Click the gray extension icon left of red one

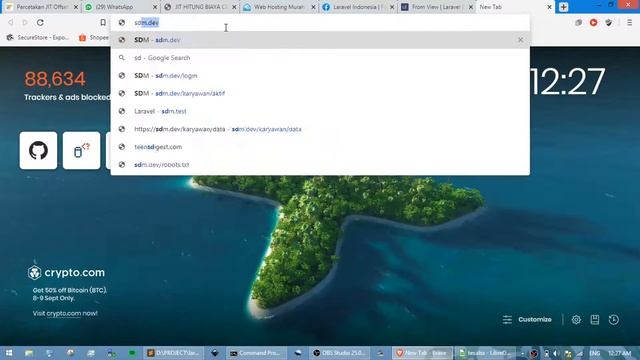point(578,23)
